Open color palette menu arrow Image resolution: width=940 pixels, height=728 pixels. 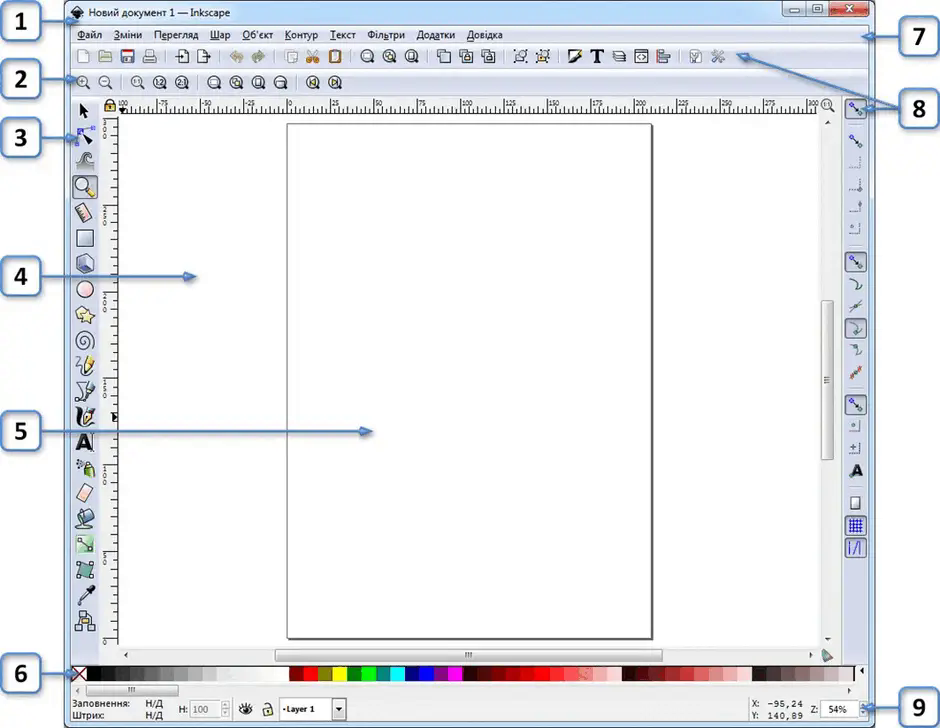863,673
